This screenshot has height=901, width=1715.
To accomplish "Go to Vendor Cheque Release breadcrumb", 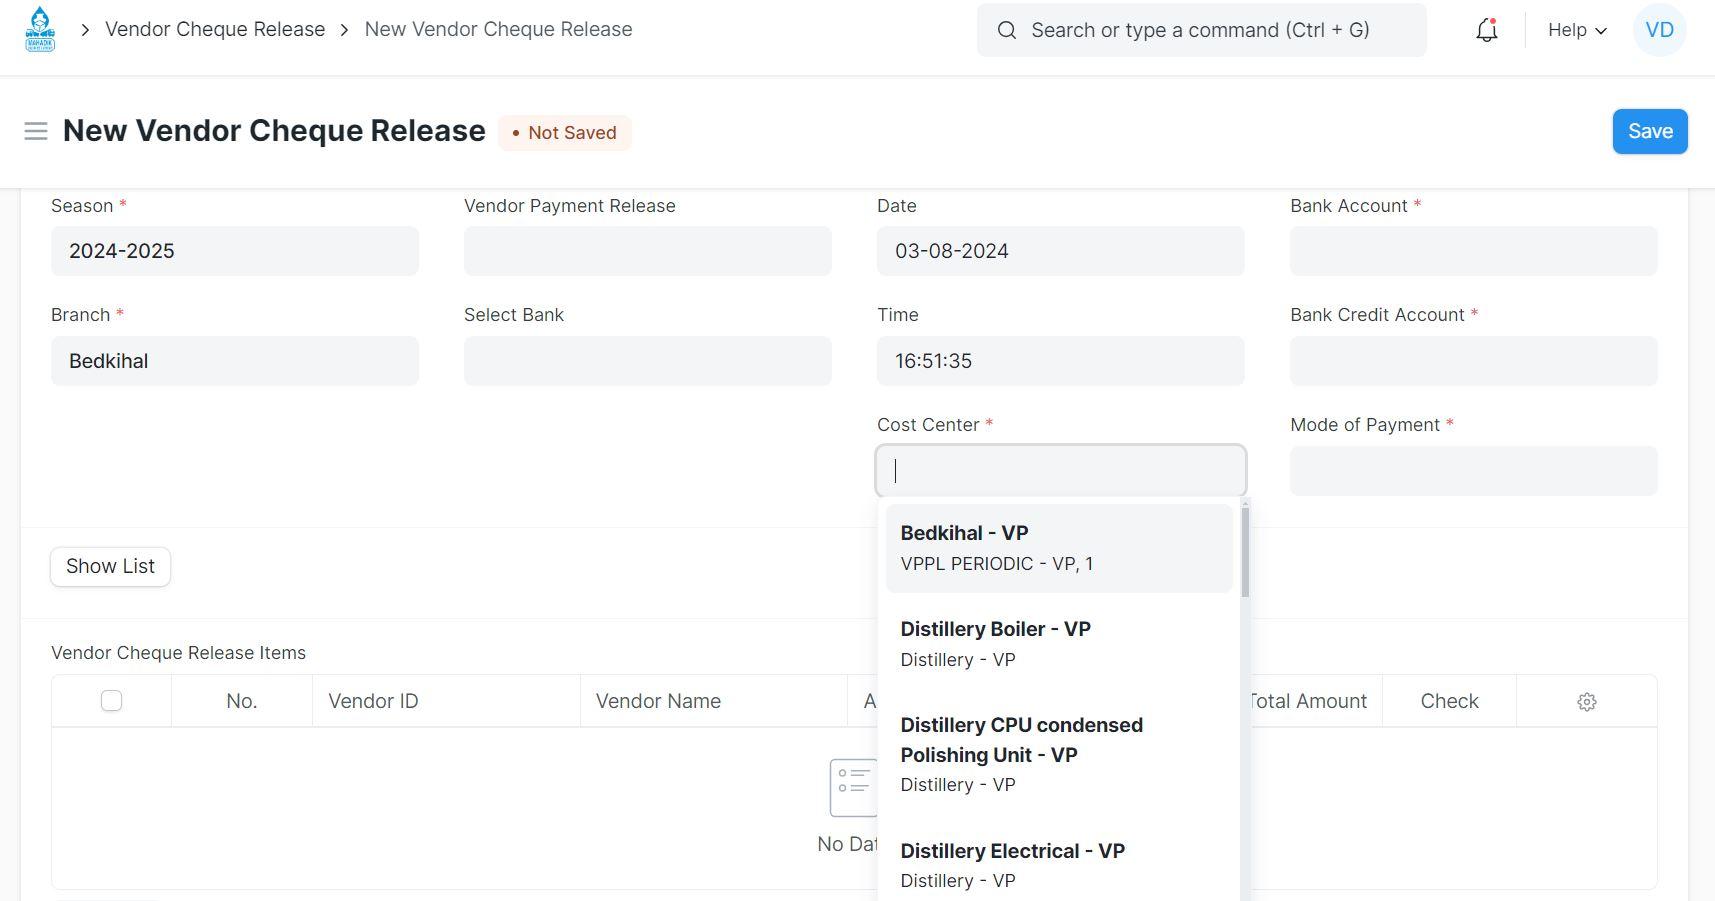I will tap(215, 29).
